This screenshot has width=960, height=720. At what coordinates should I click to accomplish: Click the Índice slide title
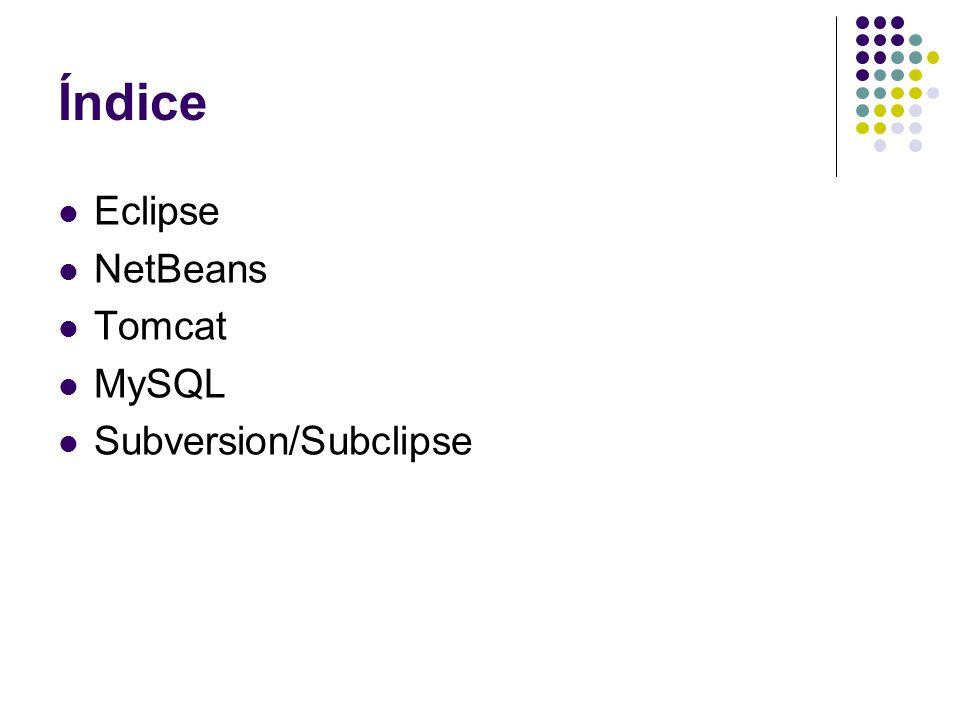pos(132,98)
